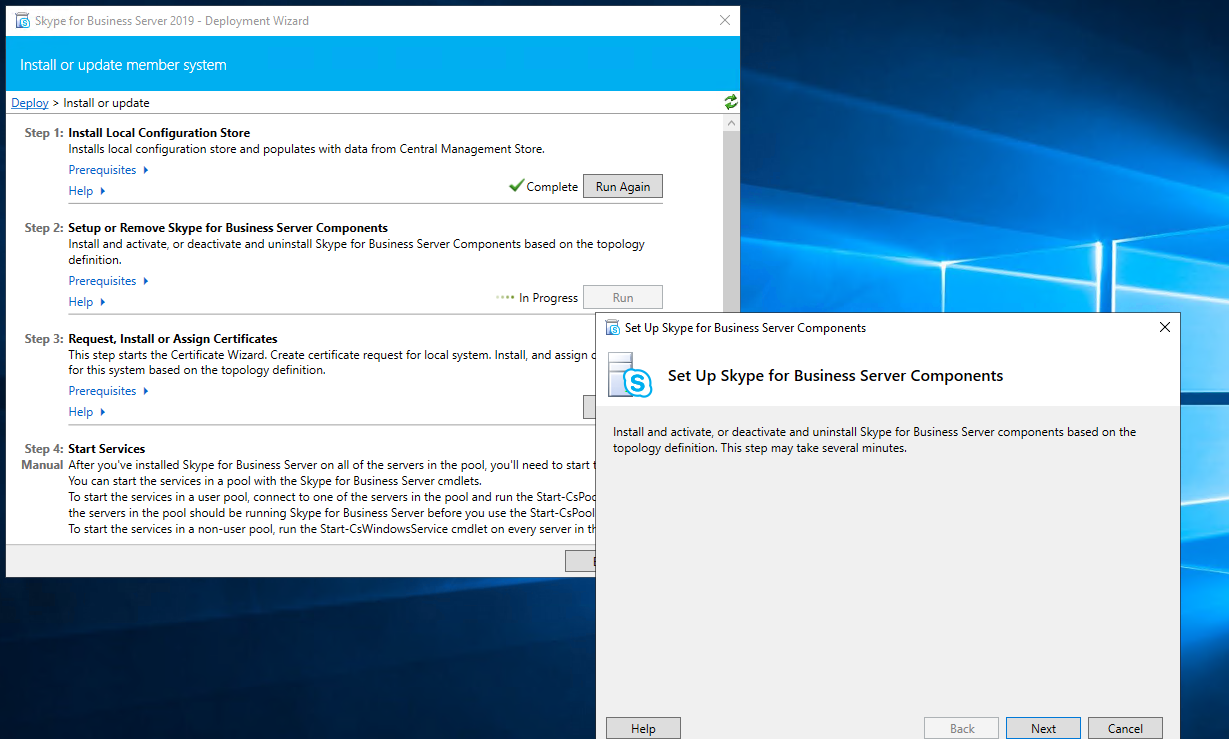
Task: Expand Help under Step 3
Action: click(86, 412)
